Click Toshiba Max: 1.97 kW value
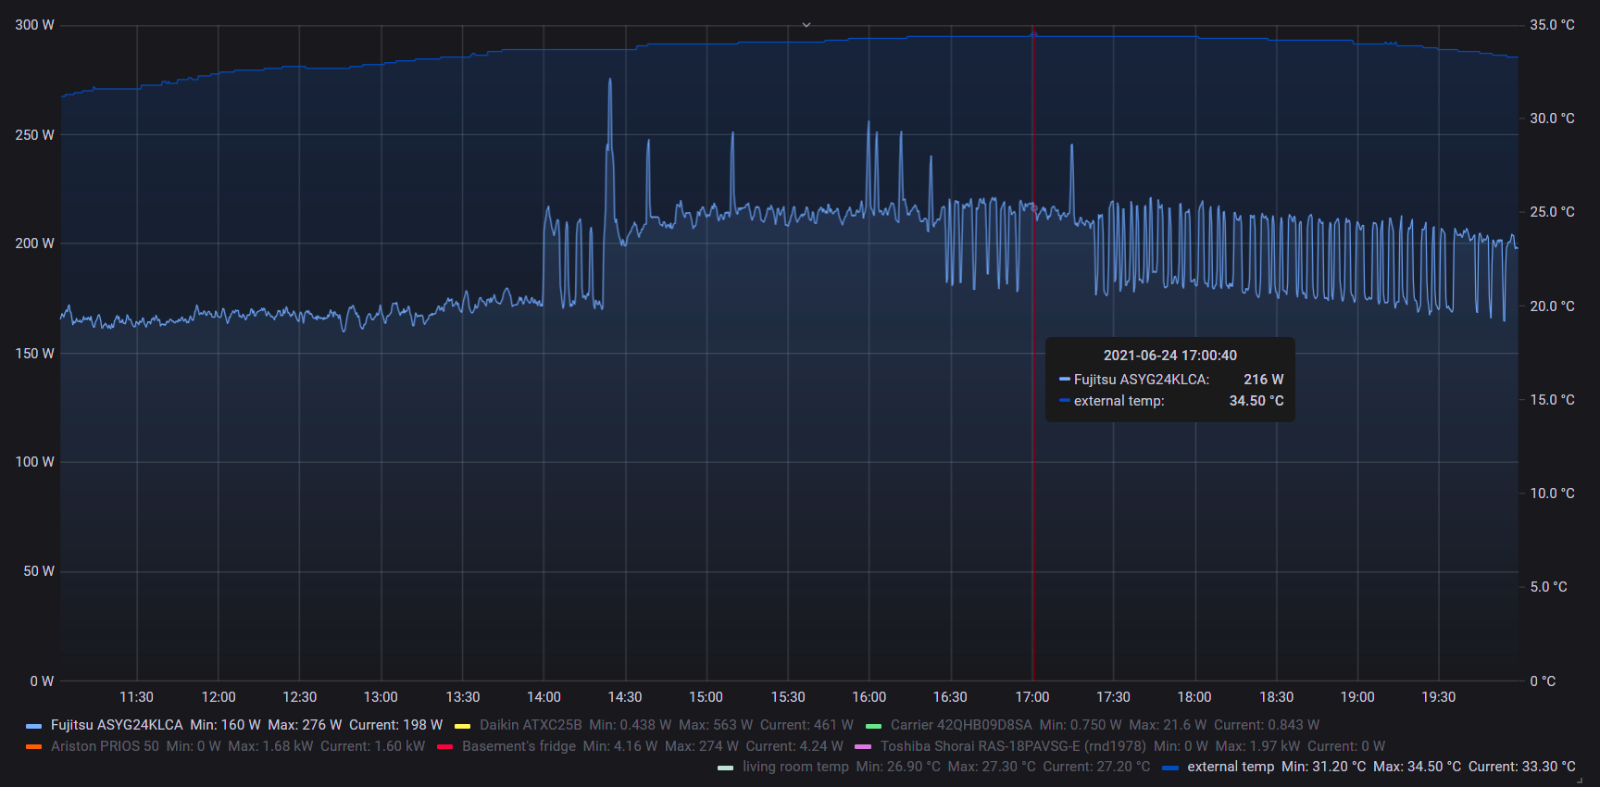1600x787 pixels. coord(1258,746)
